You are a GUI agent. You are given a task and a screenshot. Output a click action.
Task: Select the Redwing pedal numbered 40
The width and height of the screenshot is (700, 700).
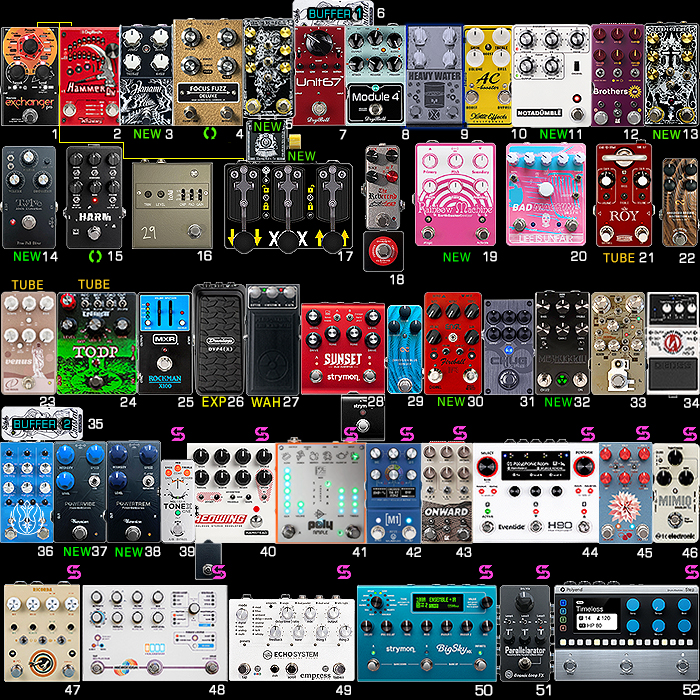point(234,493)
